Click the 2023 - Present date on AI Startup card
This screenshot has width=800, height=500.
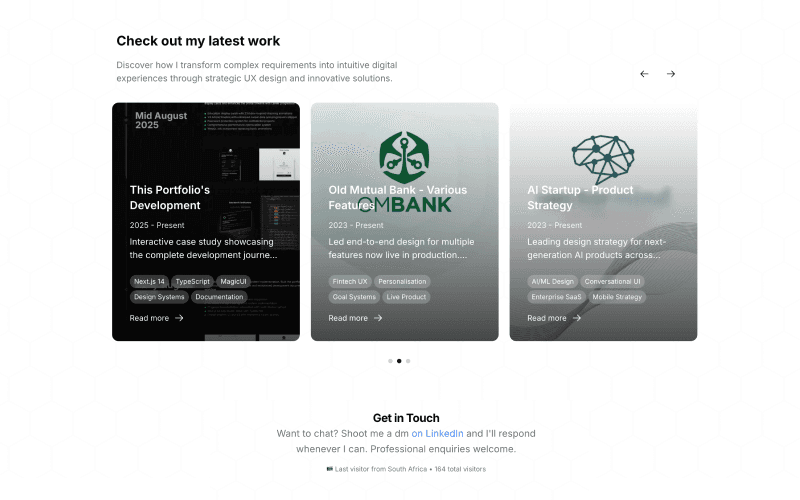pyautogui.click(x=555, y=225)
